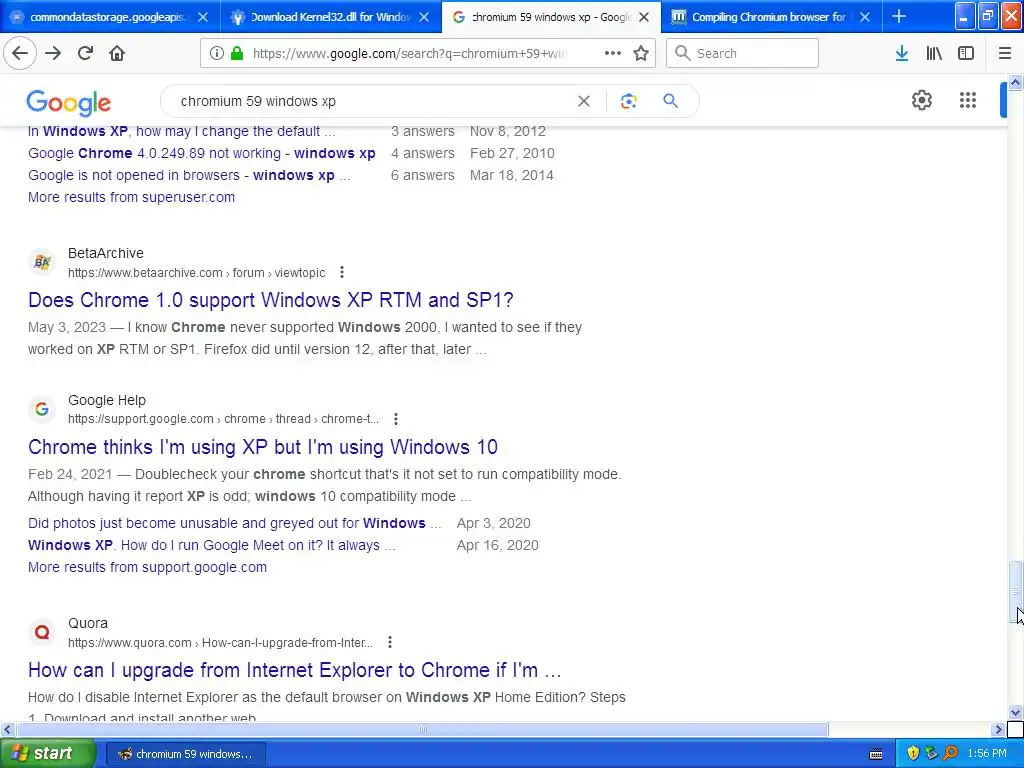Click the horizontal scrollbar thumb

tap(422, 729)
